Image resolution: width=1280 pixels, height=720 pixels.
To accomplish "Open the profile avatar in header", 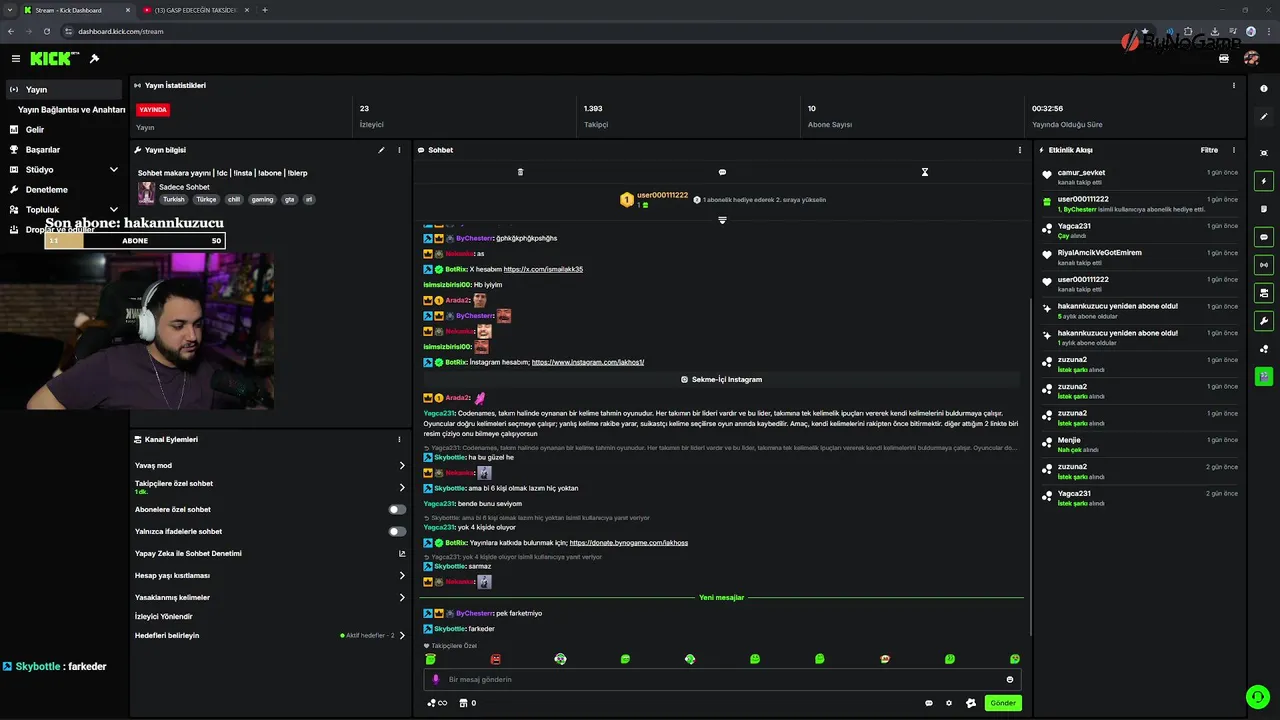I will pos(1251,59).
